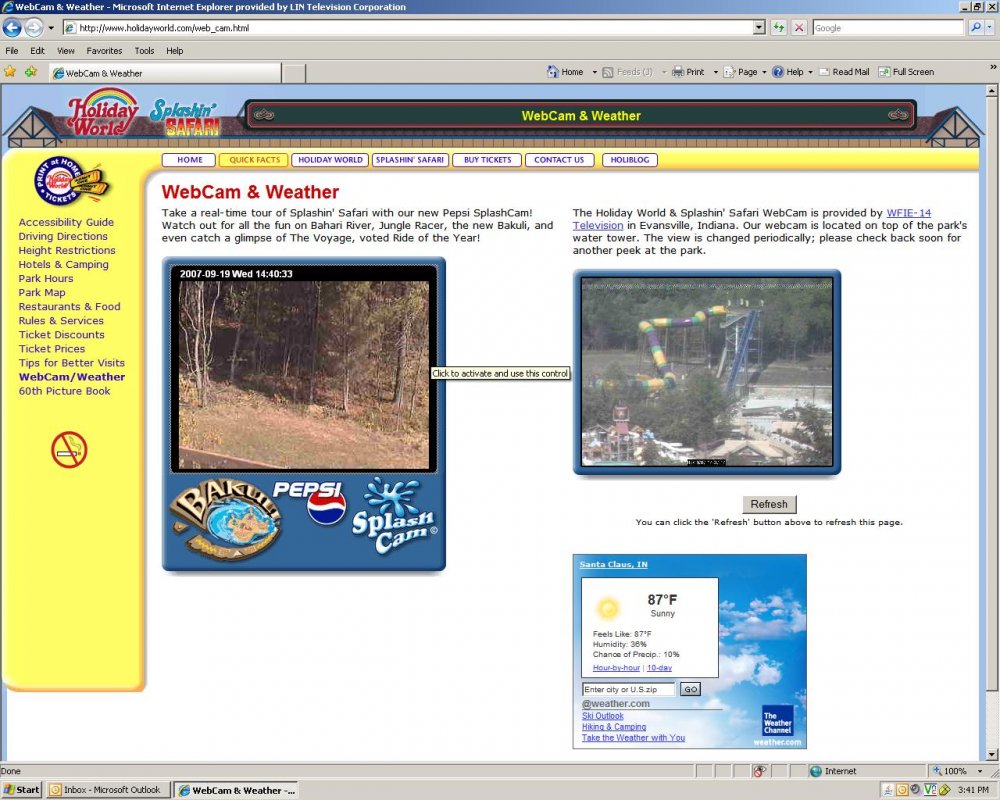Open the Favorites menu in the menu bar
The width and height of the screenshot is (1000, 800).
[x=104, y=50]
